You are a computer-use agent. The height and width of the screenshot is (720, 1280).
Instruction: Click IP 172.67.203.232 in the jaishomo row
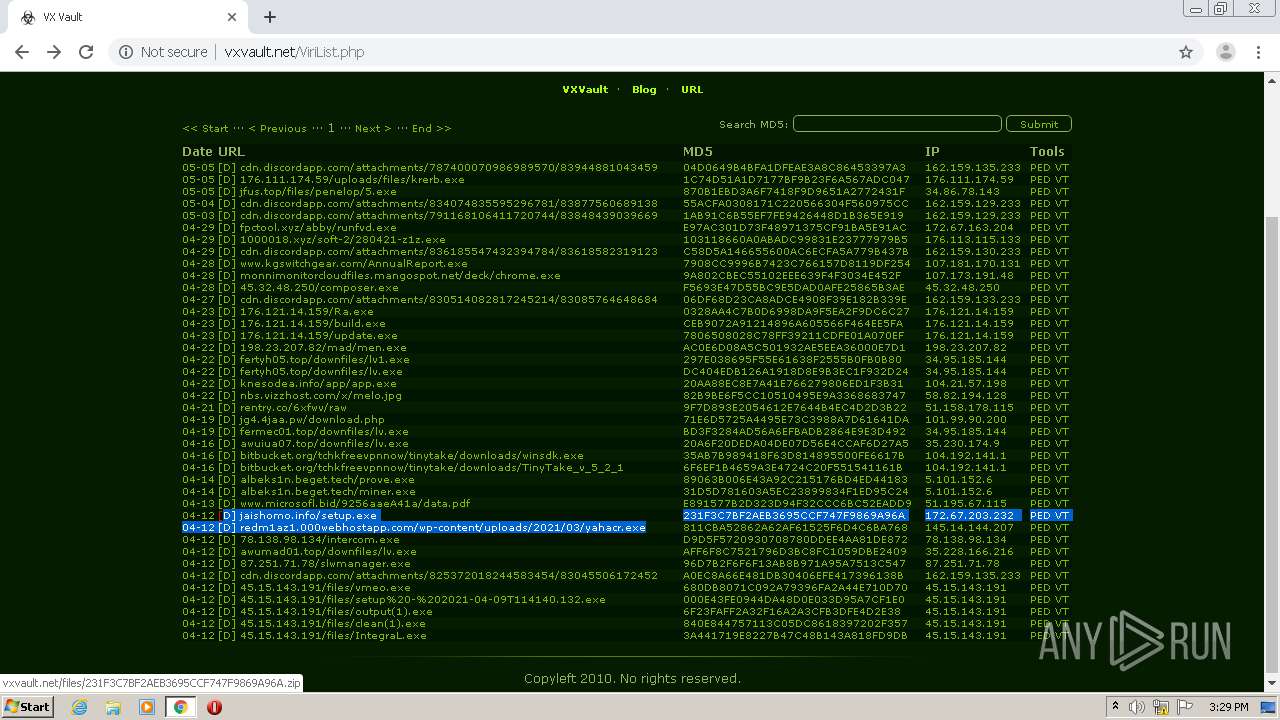click(969, 515)
